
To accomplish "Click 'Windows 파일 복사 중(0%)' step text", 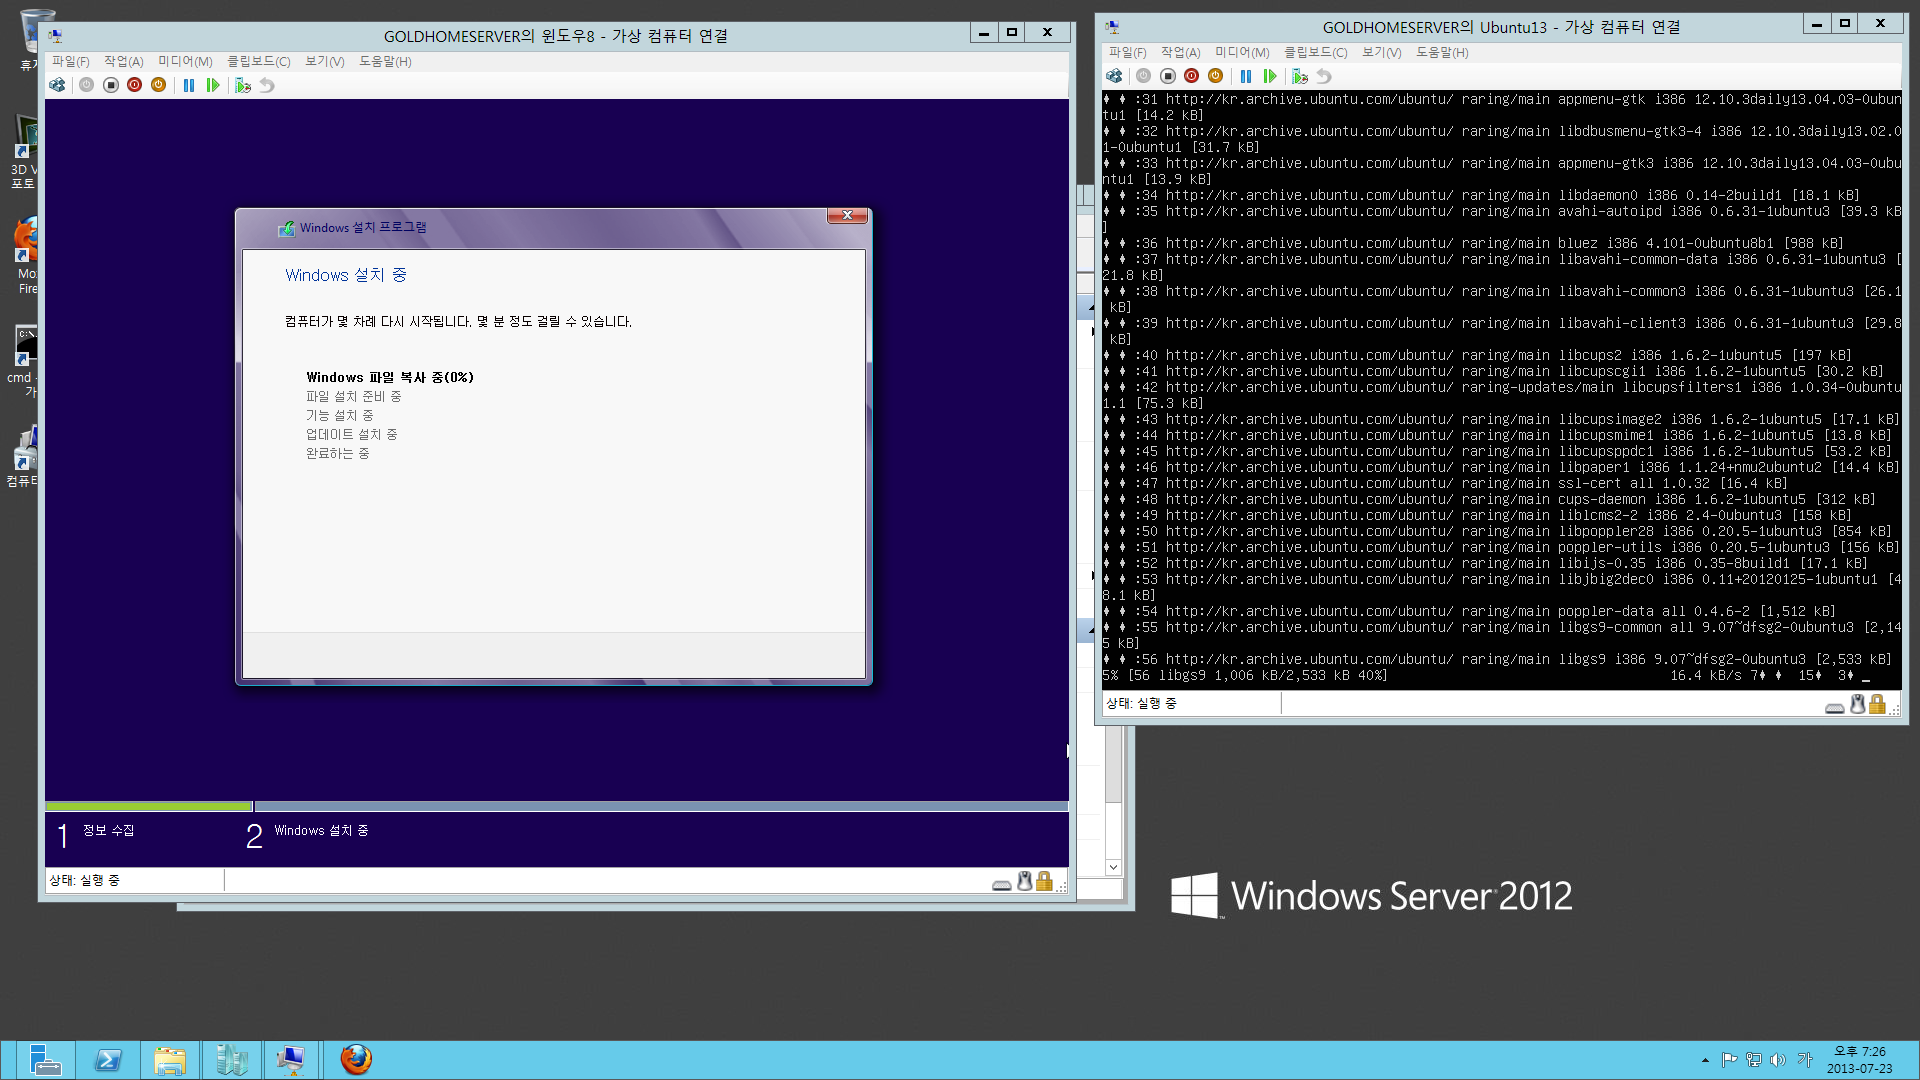I will [390, 378].
